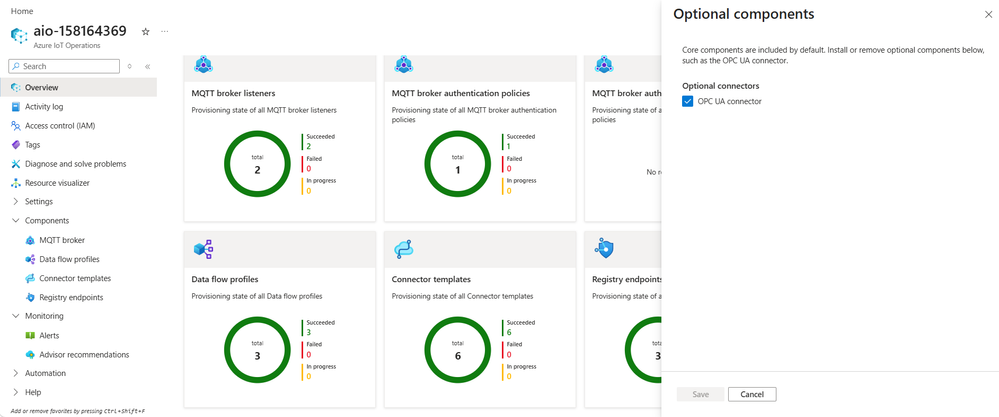The image size is (999, 417).
Task: Open the ellipsis more options menu
Action: (x=164, y=31)
